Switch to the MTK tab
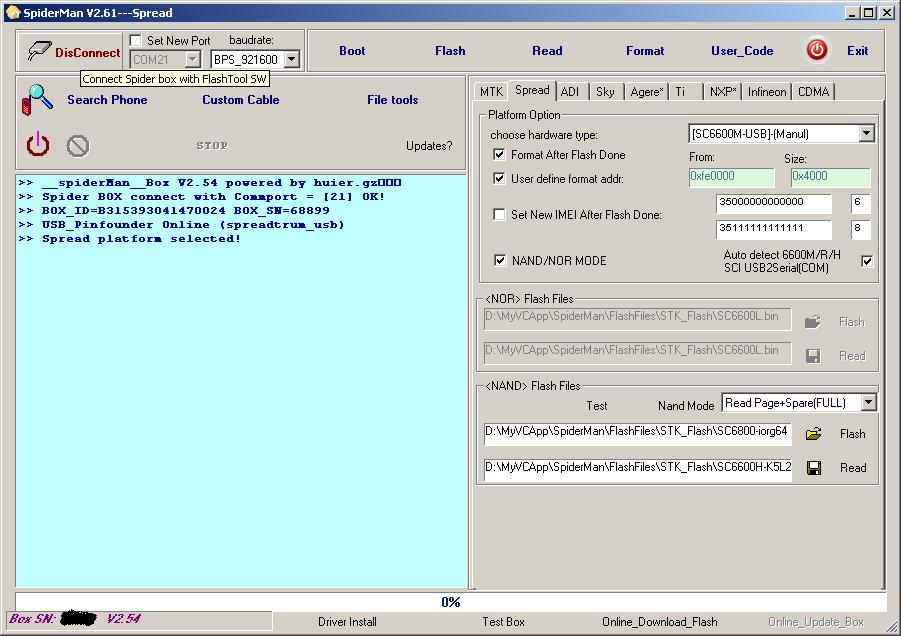The width and height of the screenshot is (901, 636). click(x=491, y=92)
